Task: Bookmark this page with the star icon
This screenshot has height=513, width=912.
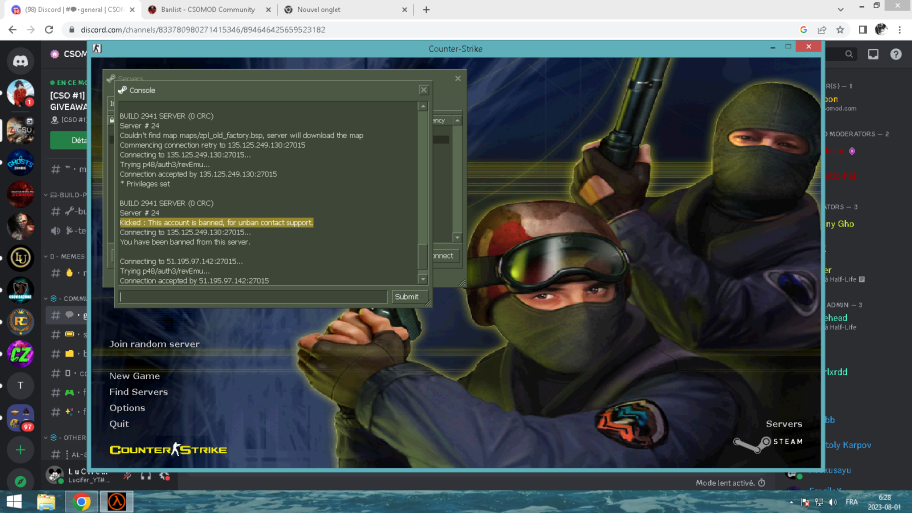Action: point(840,30)
